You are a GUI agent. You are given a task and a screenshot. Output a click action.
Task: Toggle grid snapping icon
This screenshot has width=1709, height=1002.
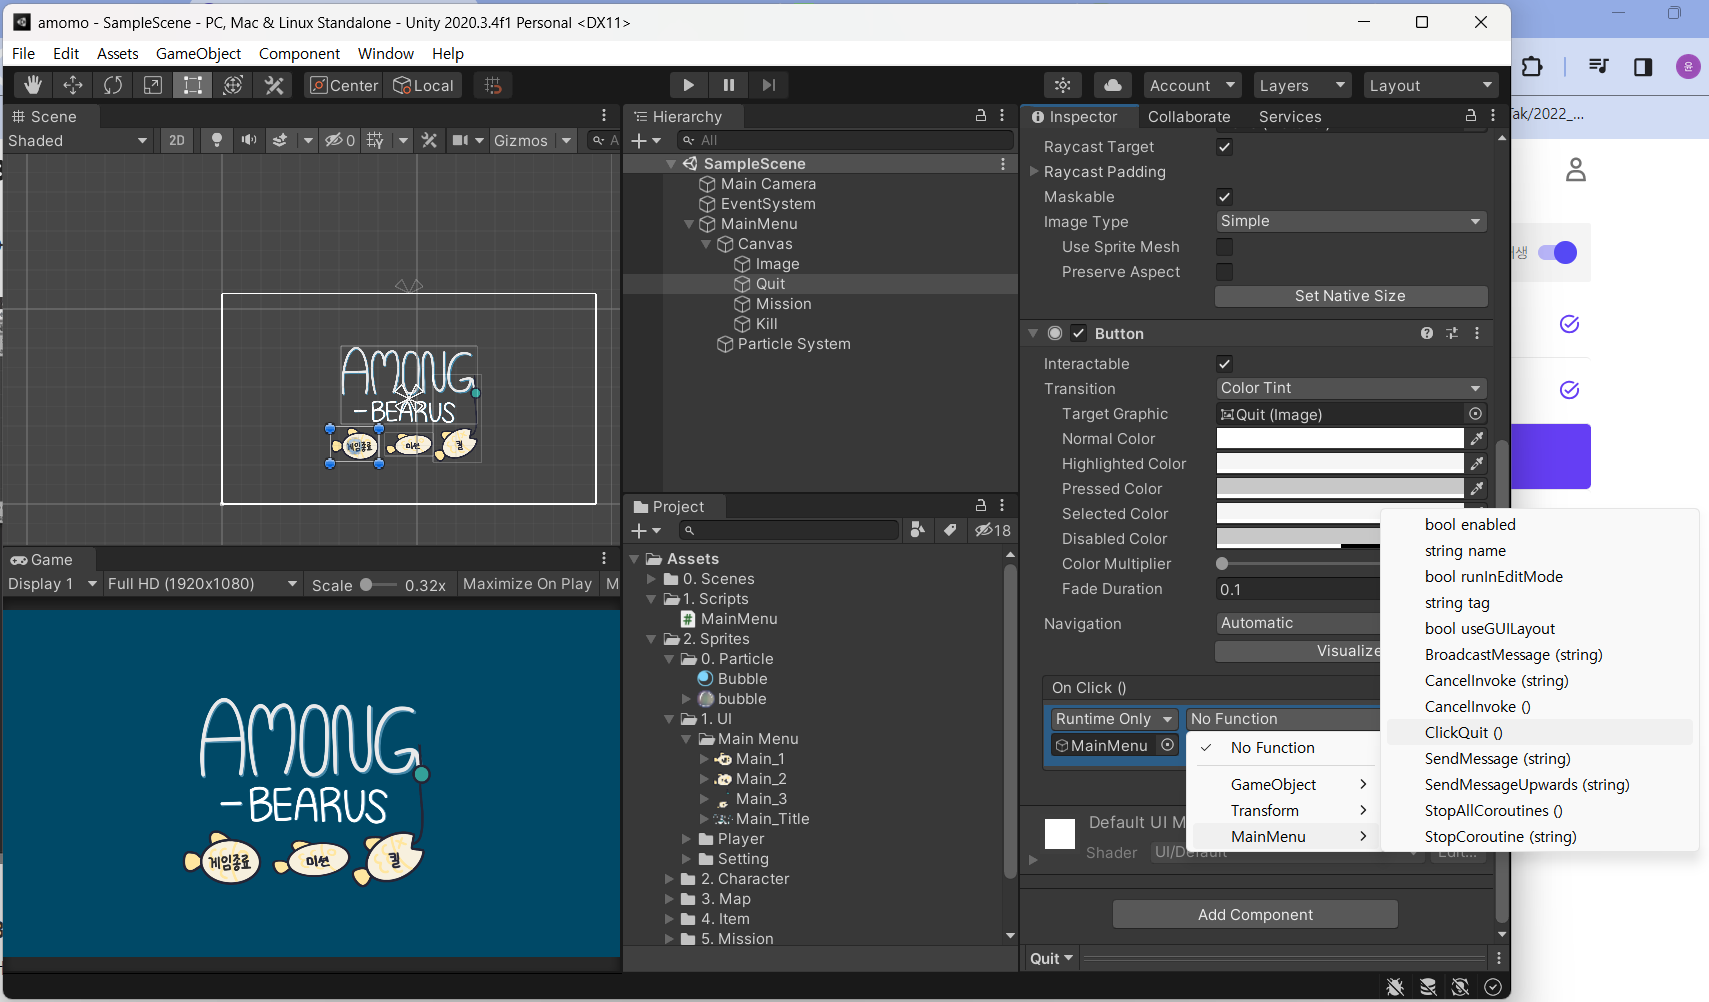[x=493, y=85]
